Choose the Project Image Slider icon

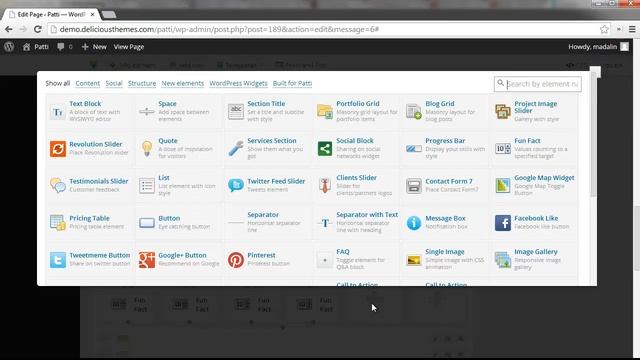click(502, 111)
